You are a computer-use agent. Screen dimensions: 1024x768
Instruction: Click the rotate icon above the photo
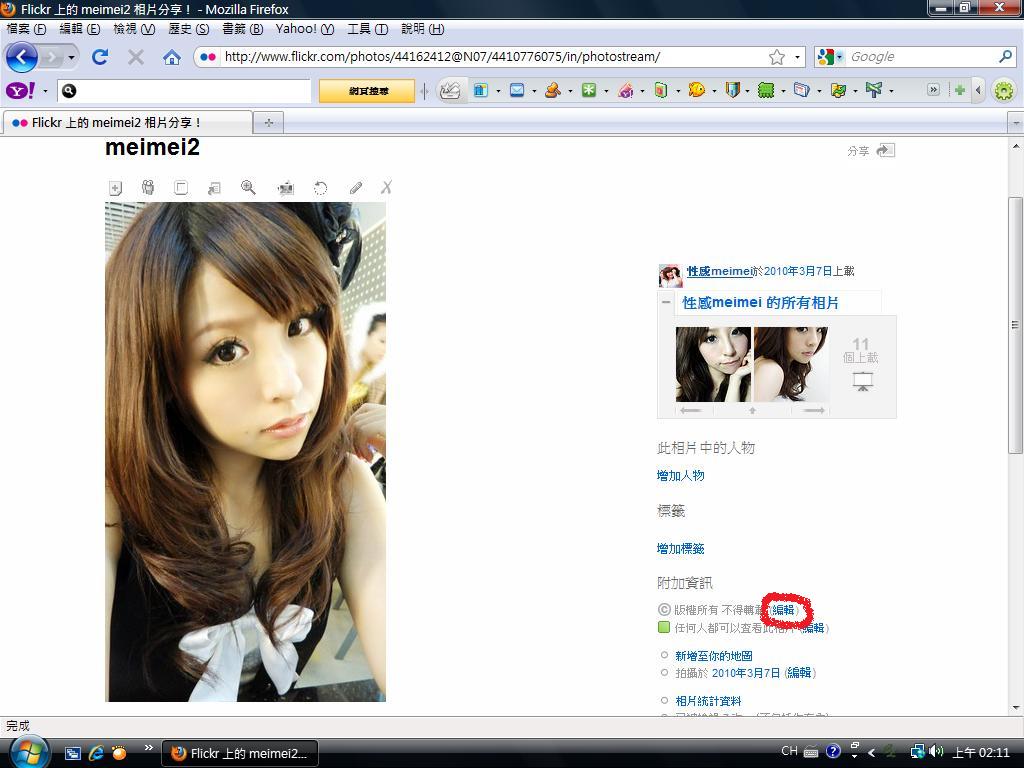click(320, 188)
